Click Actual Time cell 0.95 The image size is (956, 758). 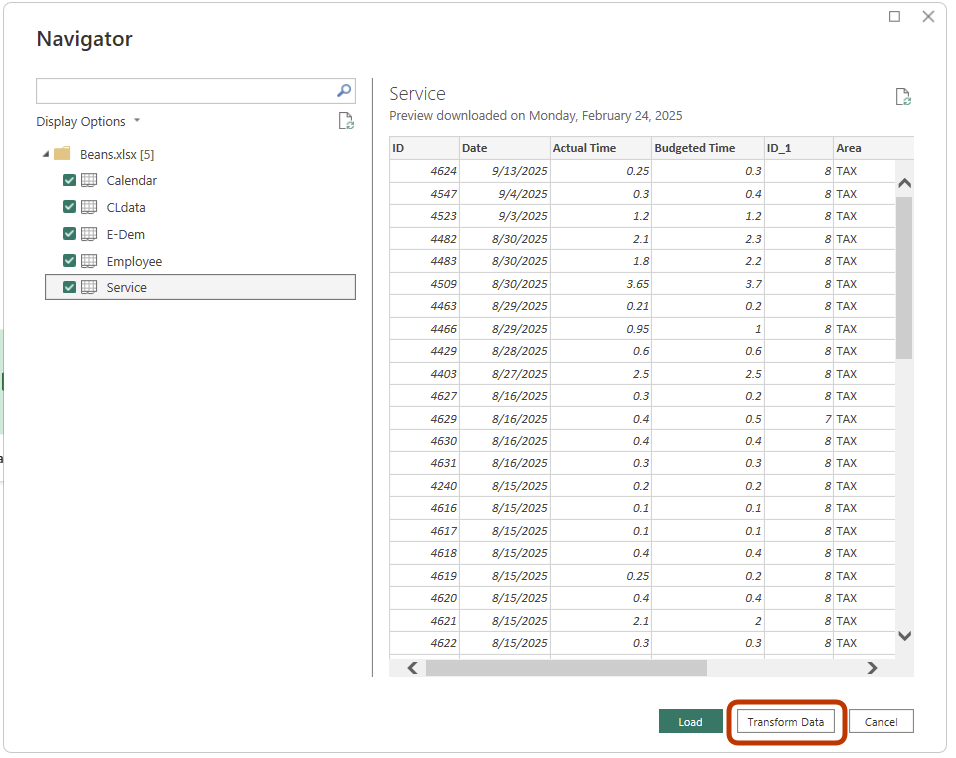click(601, 329)
